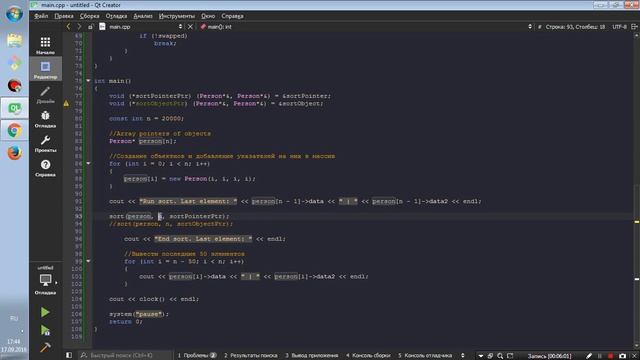
Task: Click the commented sort line 94
Action: 171,224
